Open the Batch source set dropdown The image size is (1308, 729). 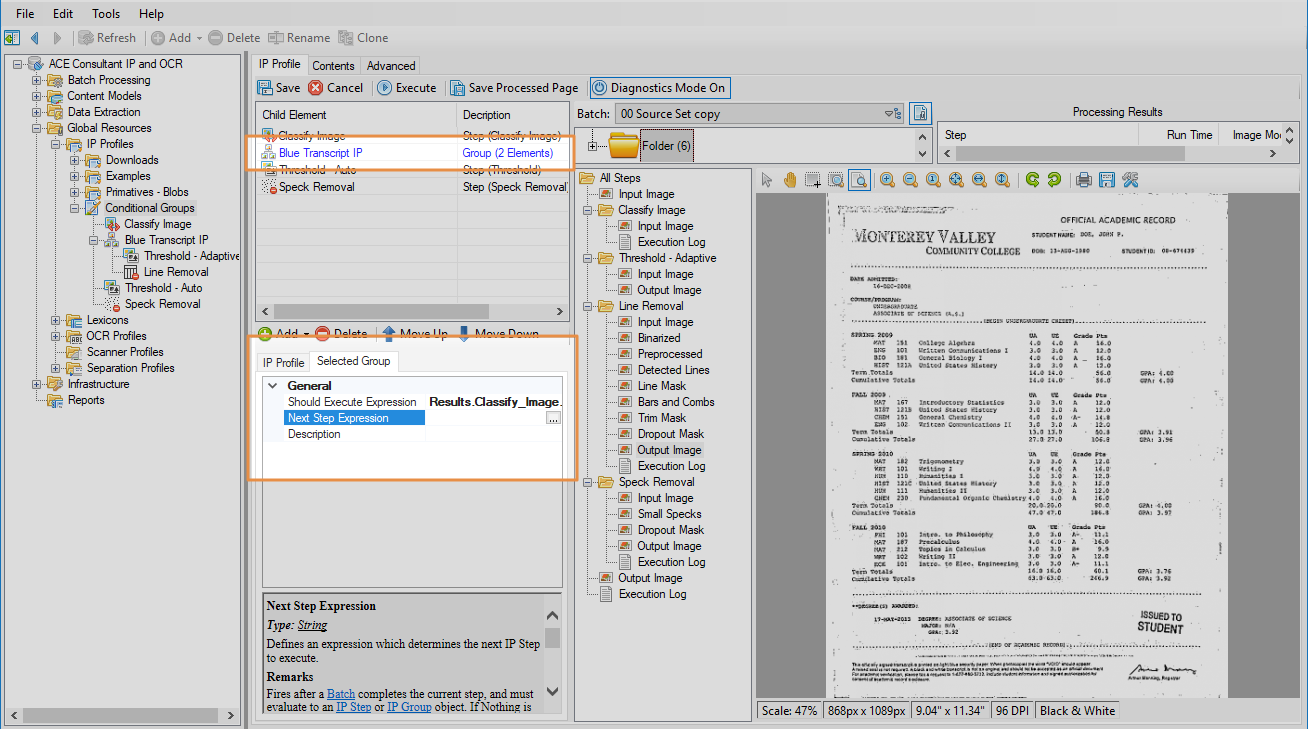891,114
